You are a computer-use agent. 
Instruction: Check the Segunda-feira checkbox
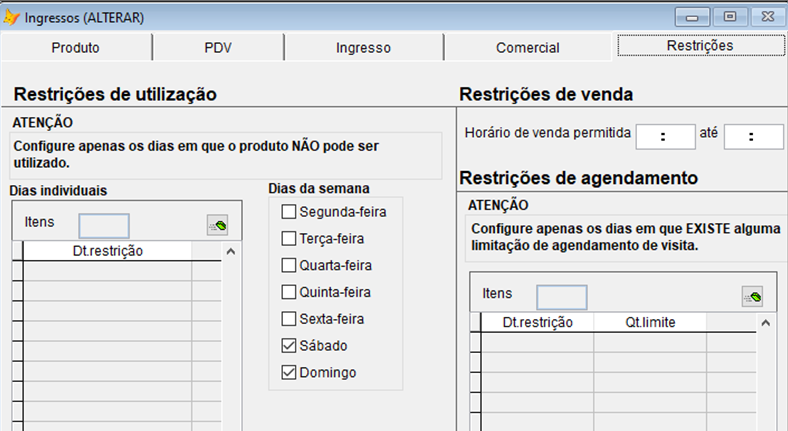click(288, 211)
